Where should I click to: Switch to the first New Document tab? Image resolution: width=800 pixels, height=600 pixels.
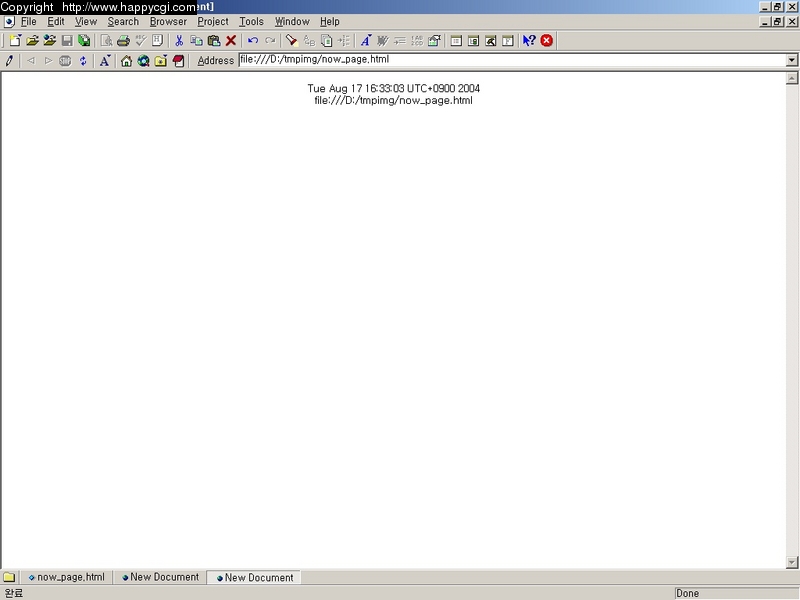pos(160,577)
